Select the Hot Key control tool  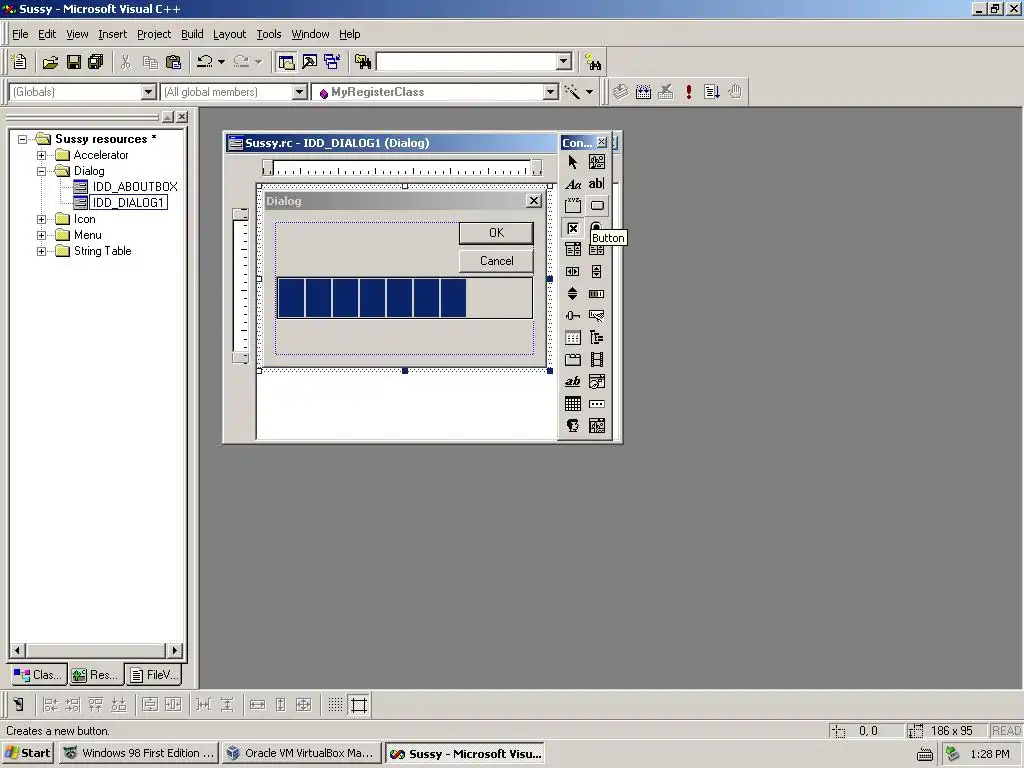point(597,315)
